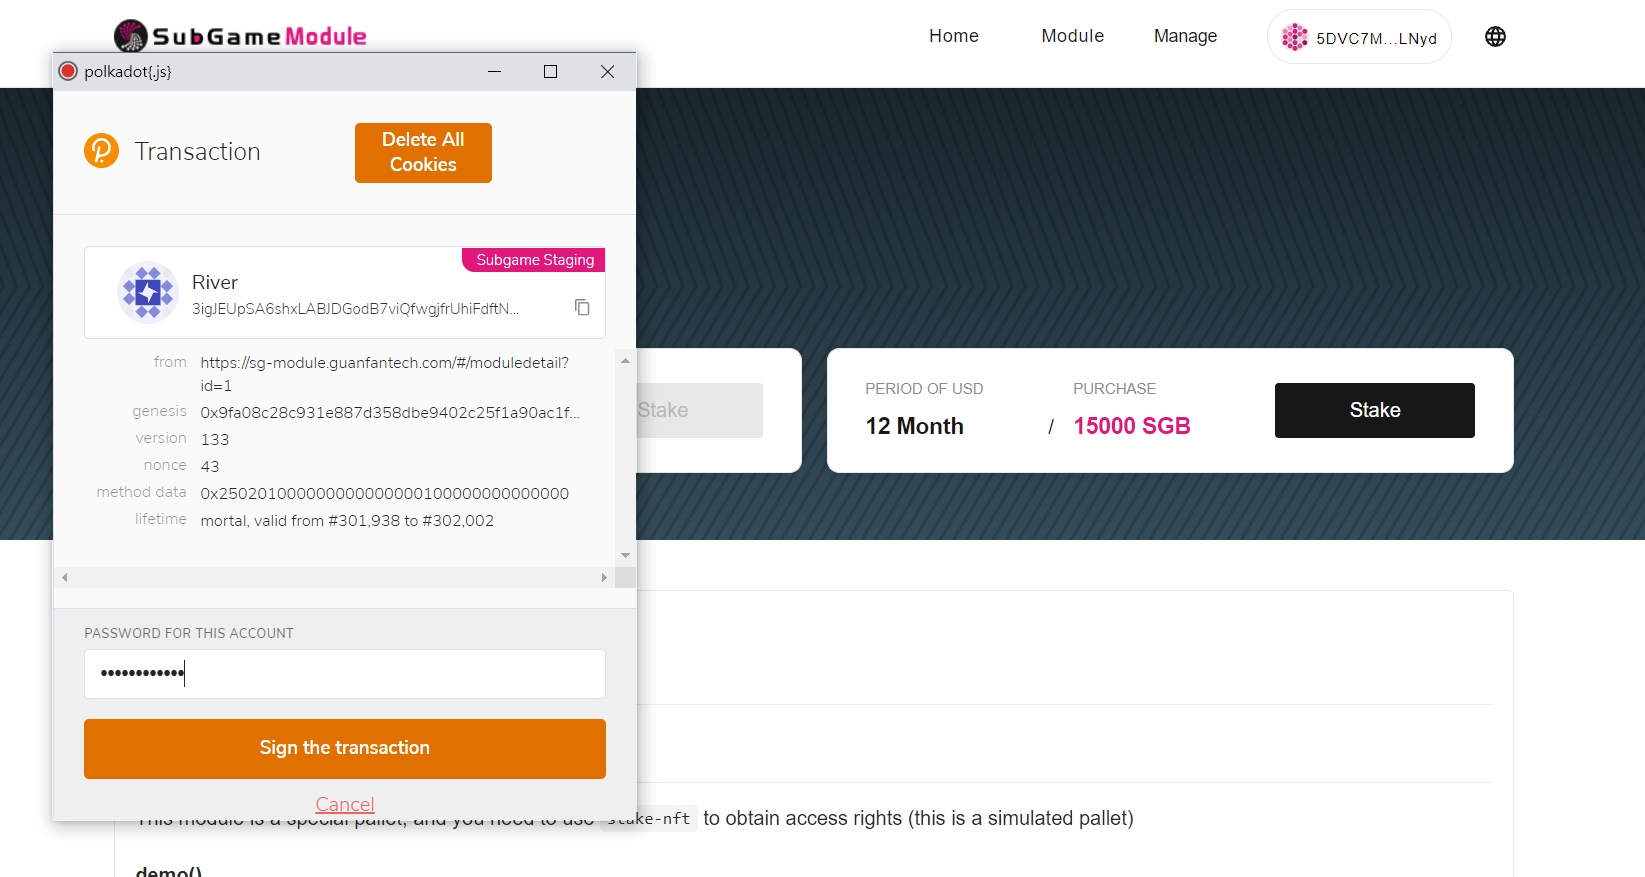Click the River account identicon
Screen dimensions: 1645x877
pyautogui.click(x=148, y=292)
